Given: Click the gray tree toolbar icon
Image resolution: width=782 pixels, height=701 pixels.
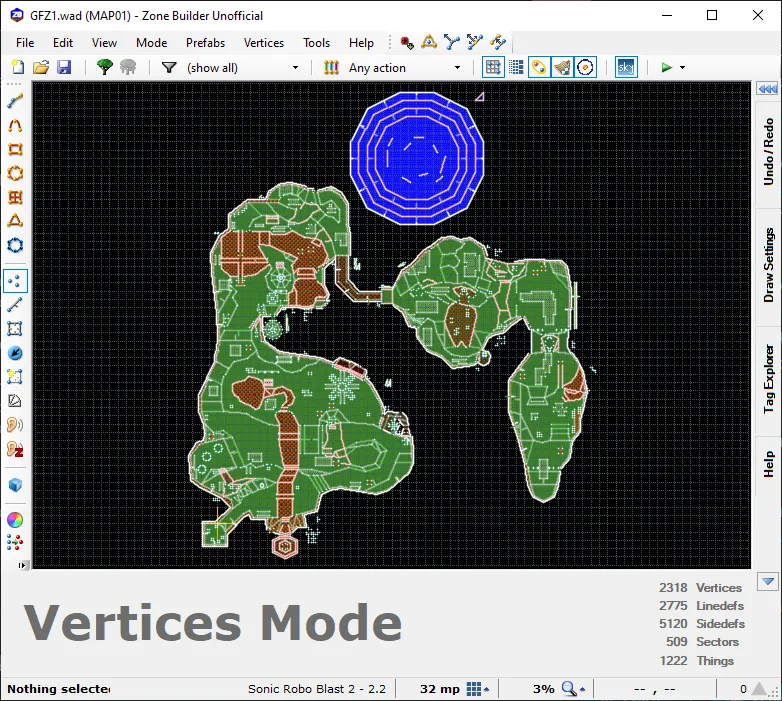Looking at the screenshot, I should [x=128, y=67].
